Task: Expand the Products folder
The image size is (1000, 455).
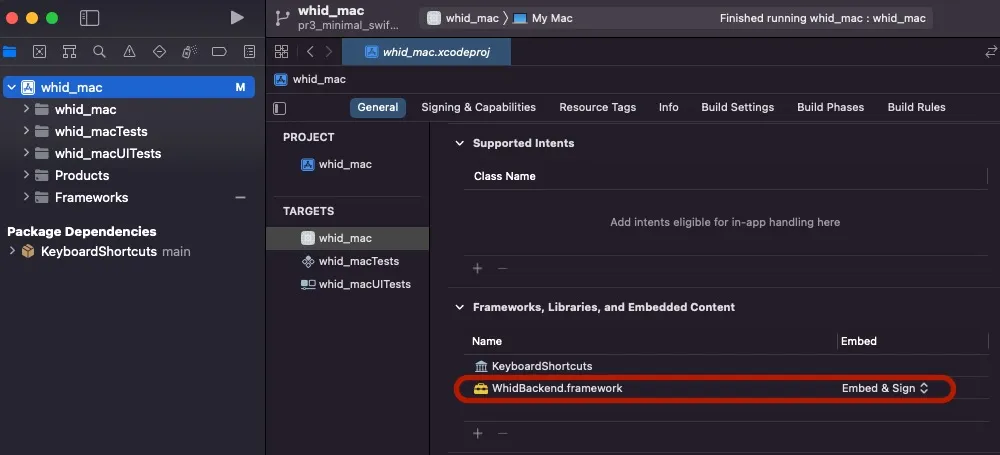Action: click(26, 175)
